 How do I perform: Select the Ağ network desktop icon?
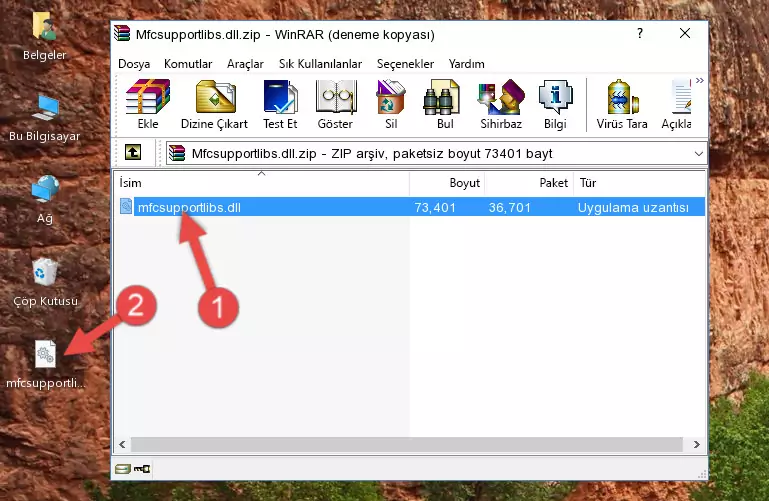pos(45,200)
